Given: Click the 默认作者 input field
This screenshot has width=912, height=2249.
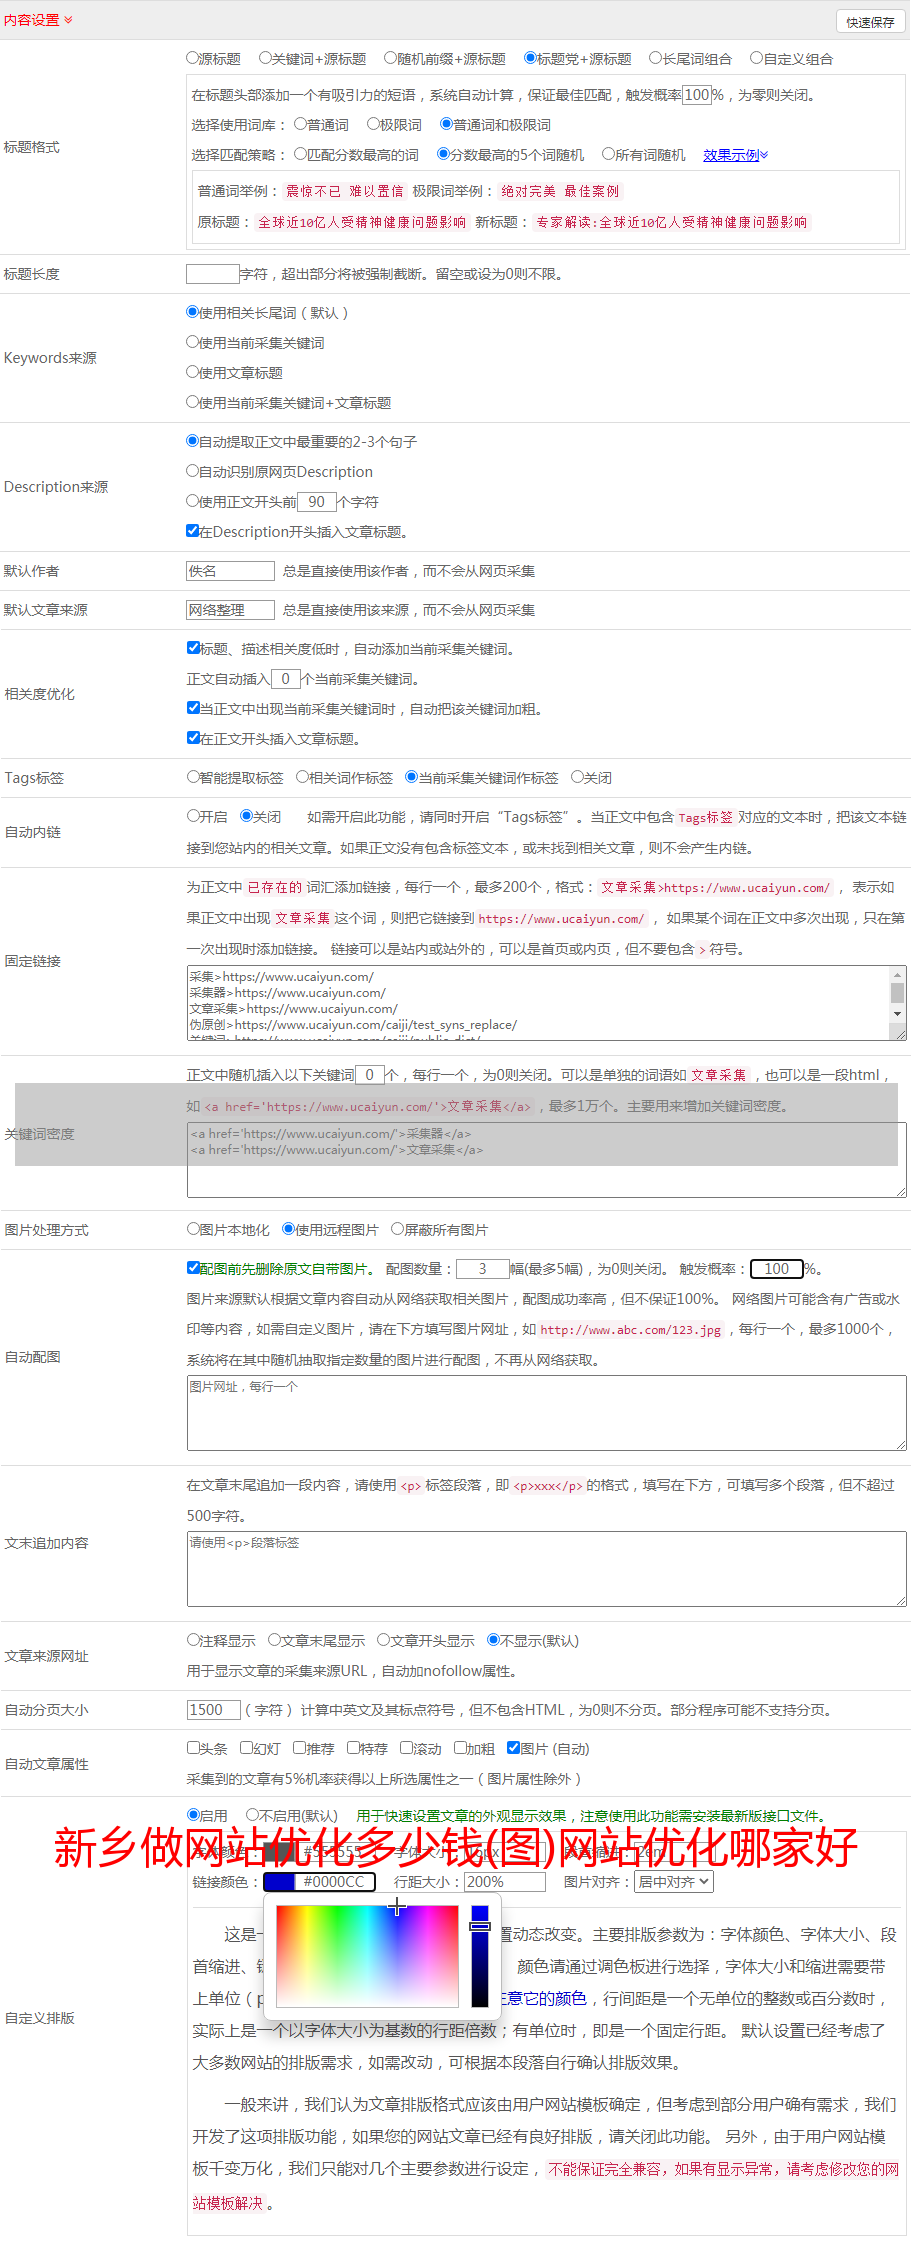Looking at the screenshot, I should coord(230,571).
